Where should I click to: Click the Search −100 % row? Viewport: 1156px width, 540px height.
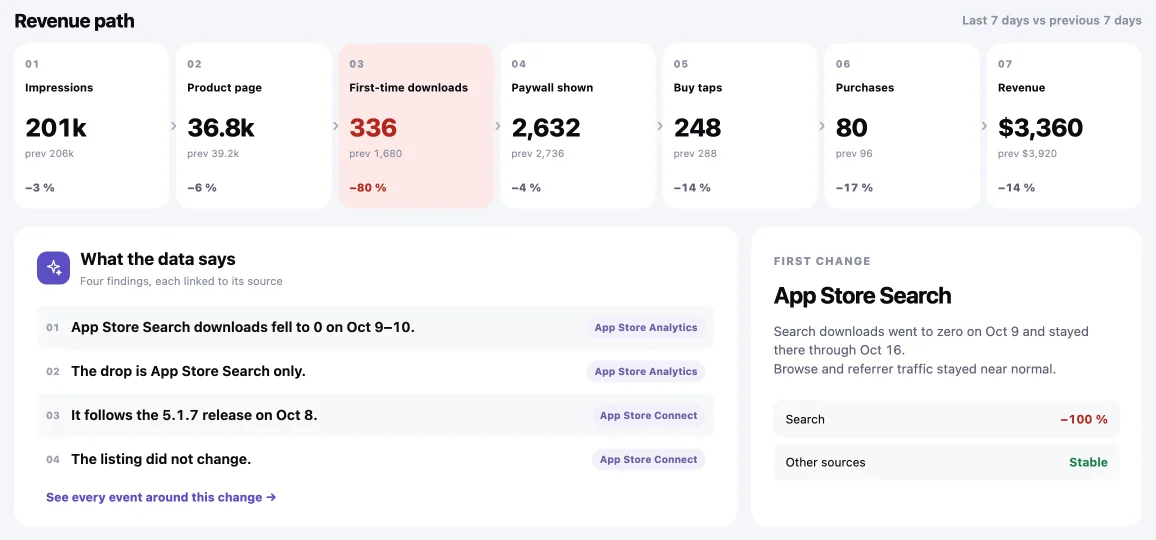point(947,419)
